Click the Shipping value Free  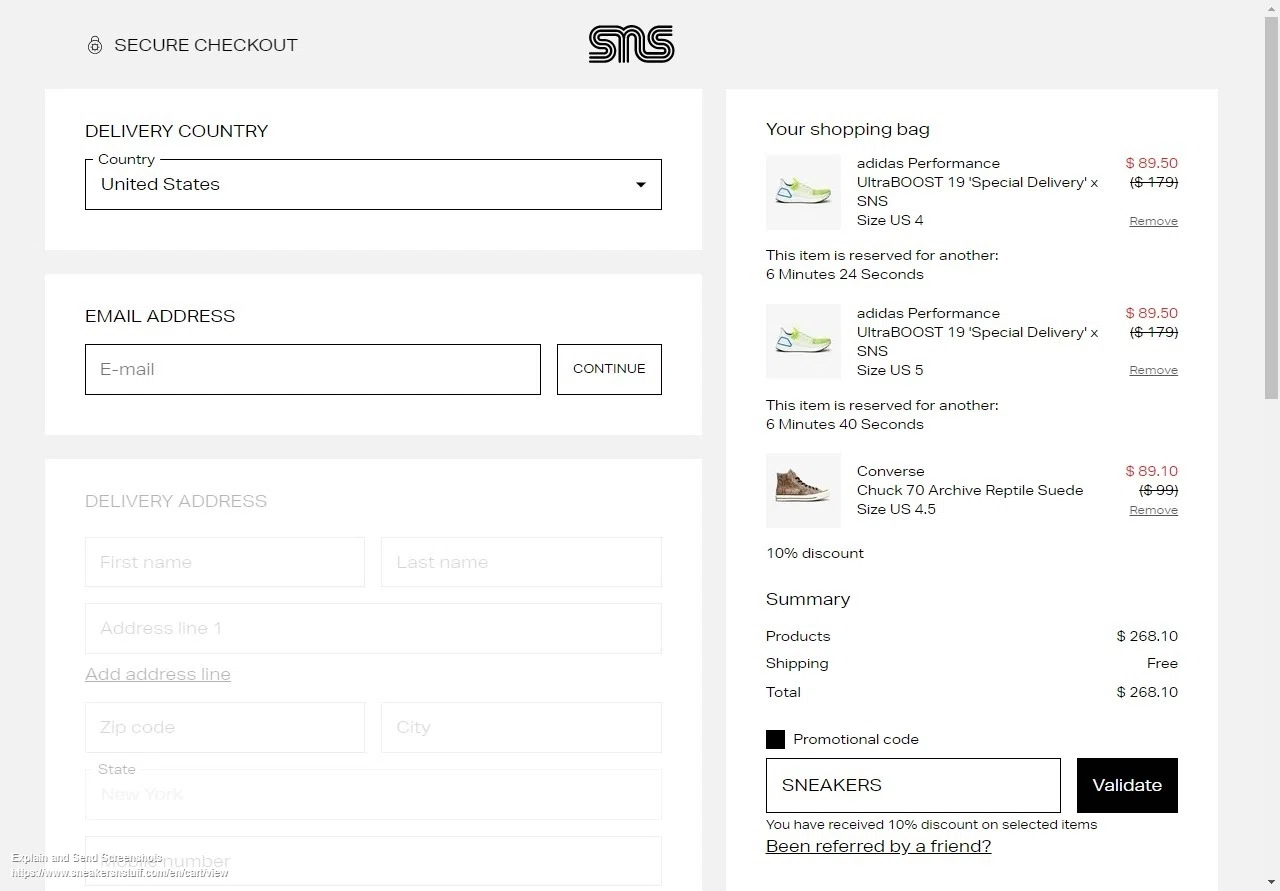[x=1162, y=663]
